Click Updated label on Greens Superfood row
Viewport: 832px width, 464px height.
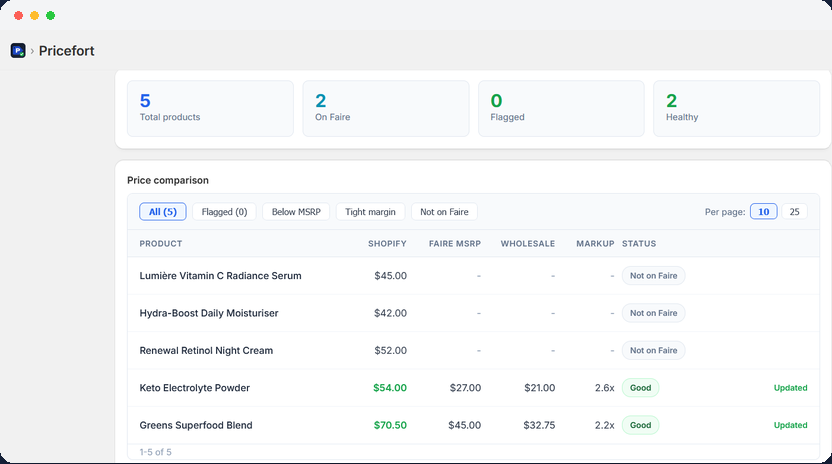click(791, 425)
